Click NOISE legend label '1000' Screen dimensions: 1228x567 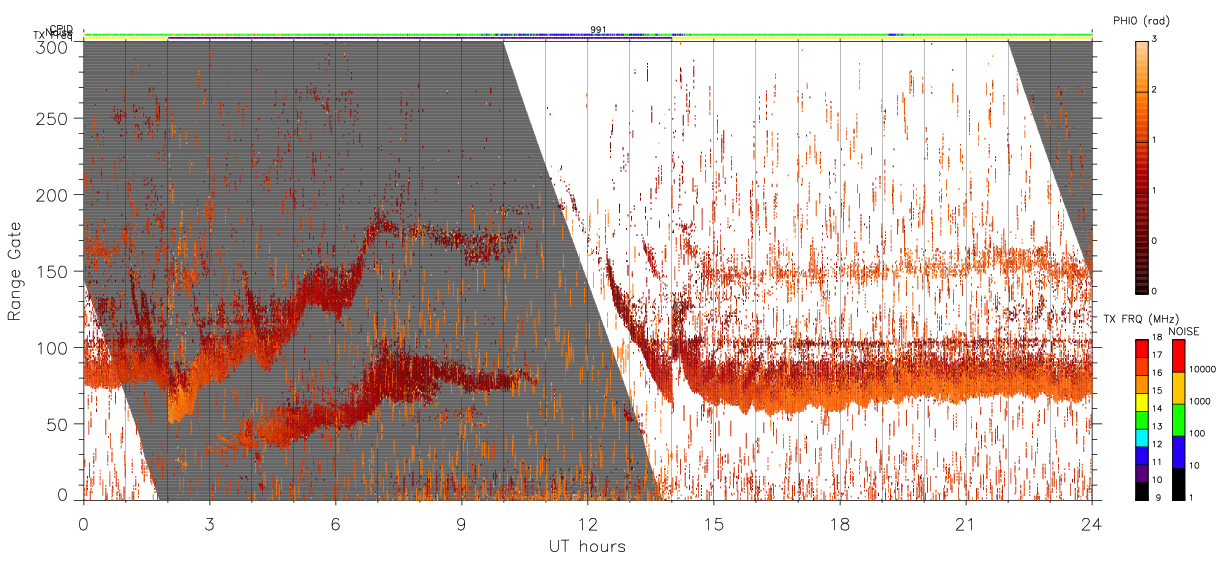[1202, 401]
